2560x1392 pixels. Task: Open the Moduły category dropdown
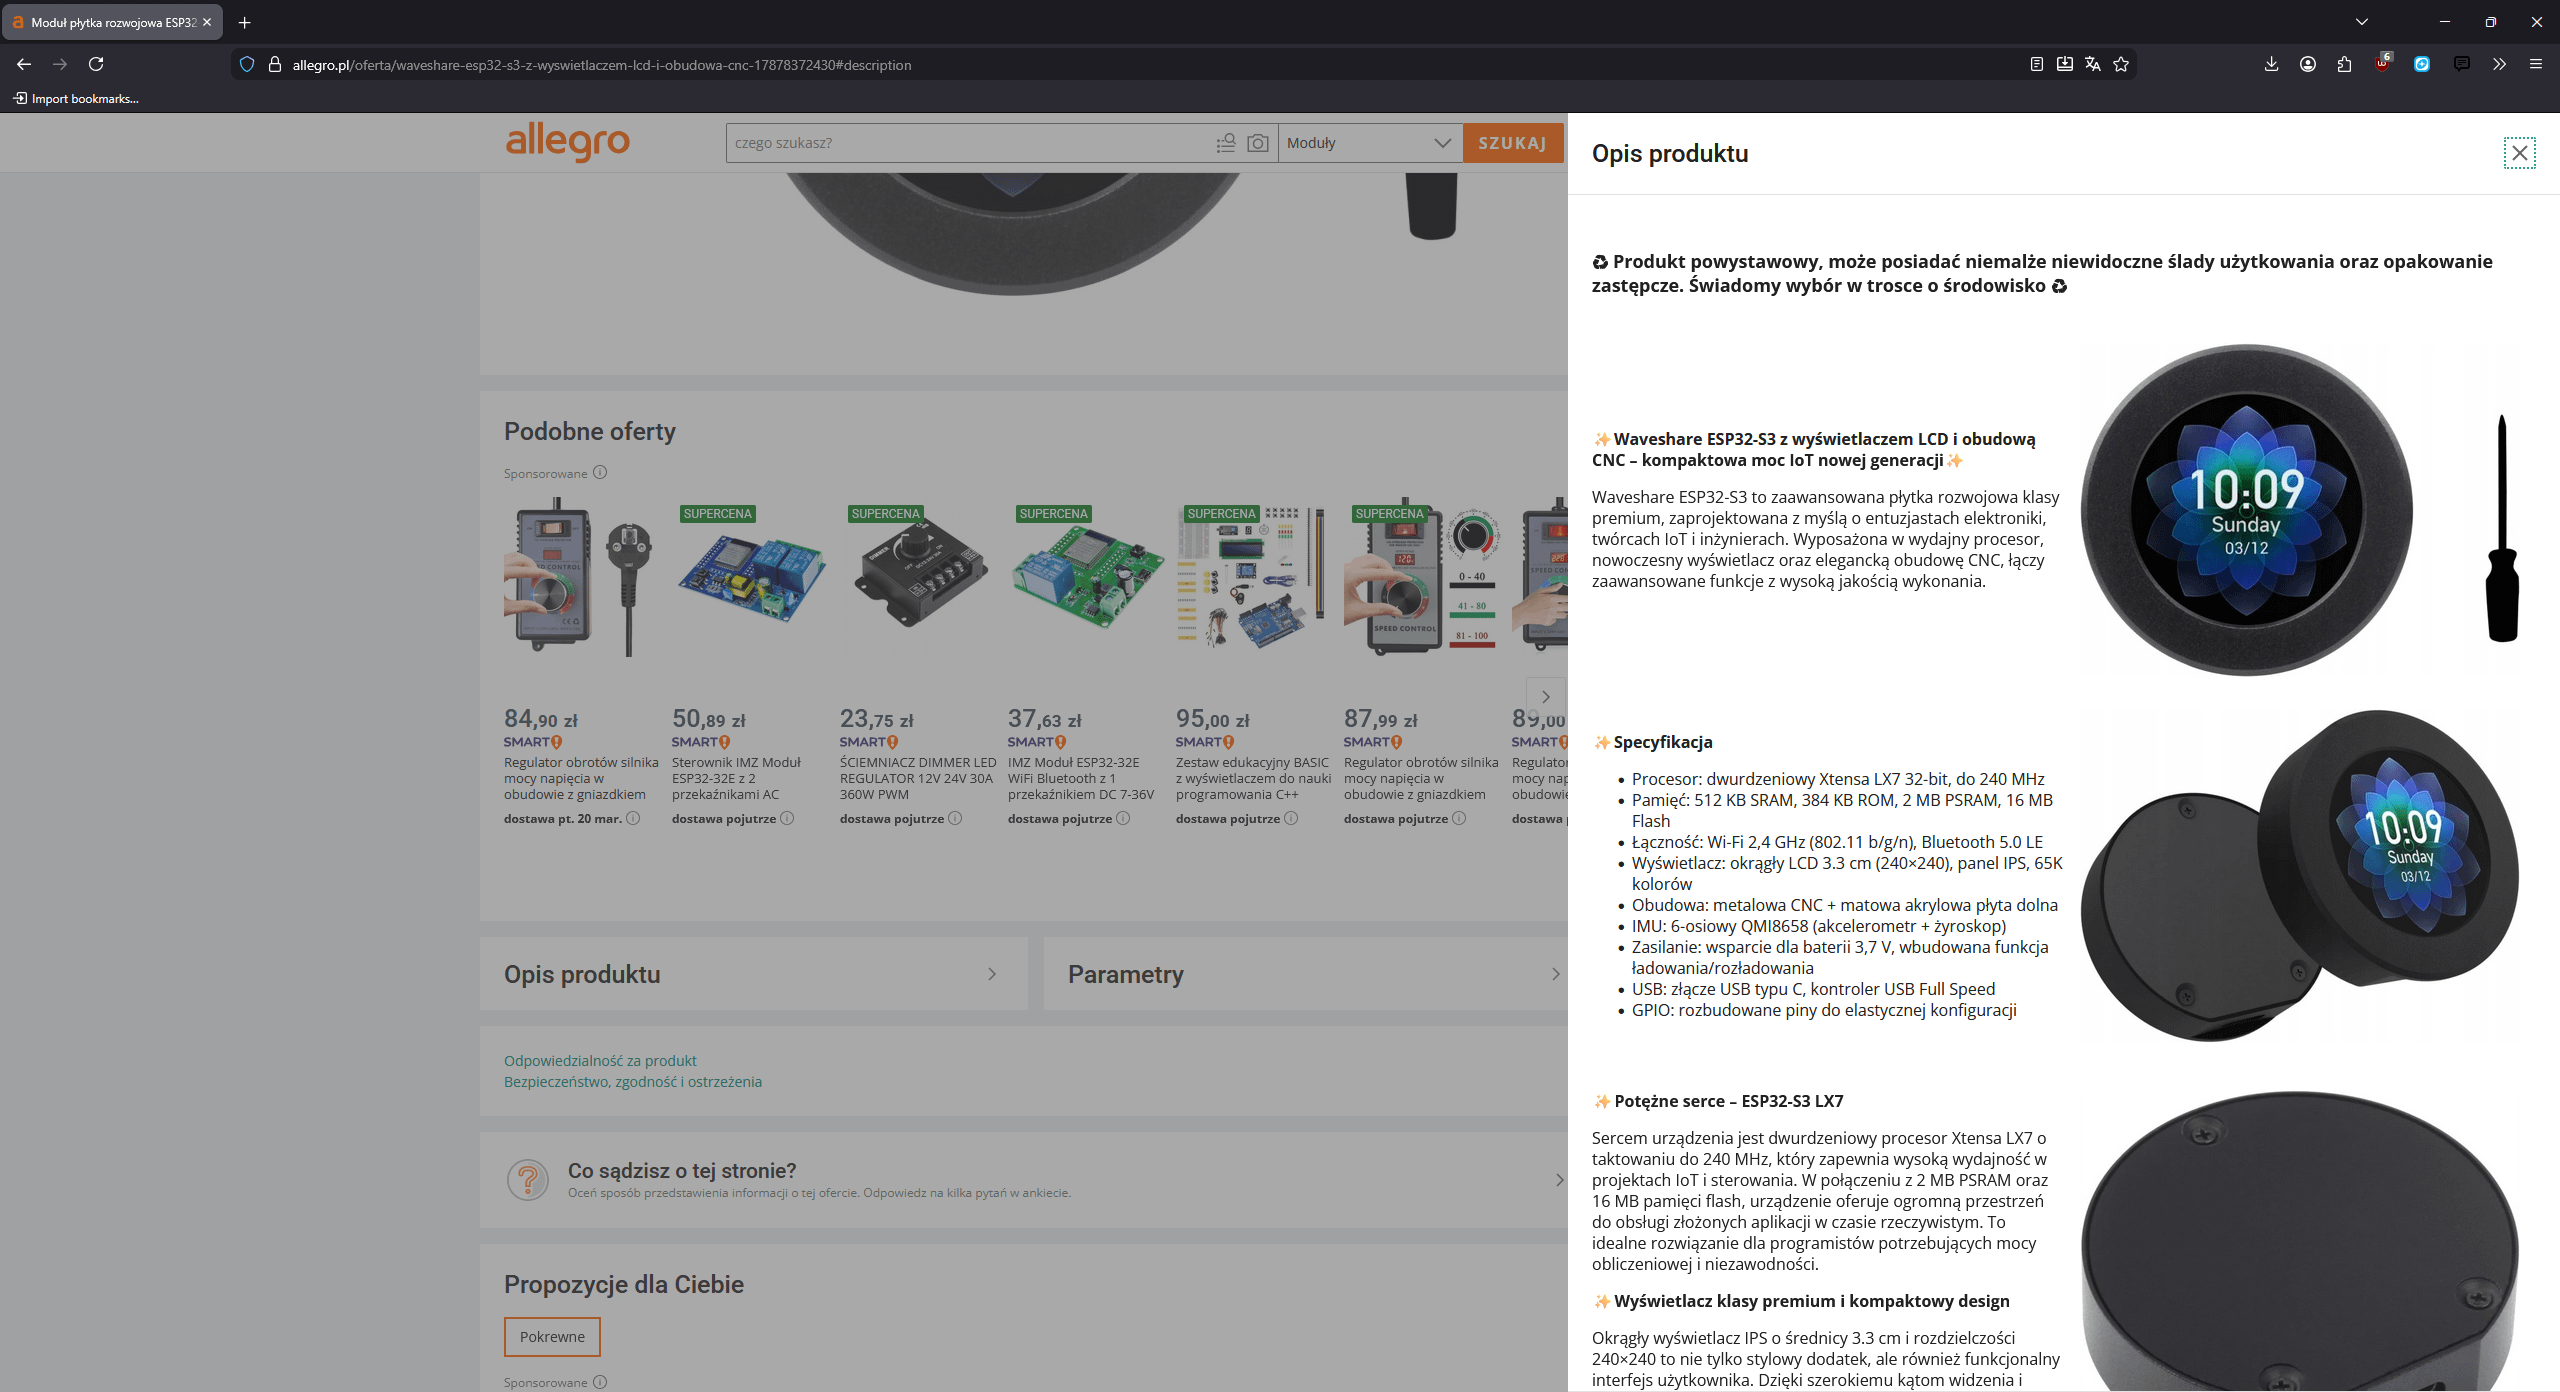click(1368, 143)
